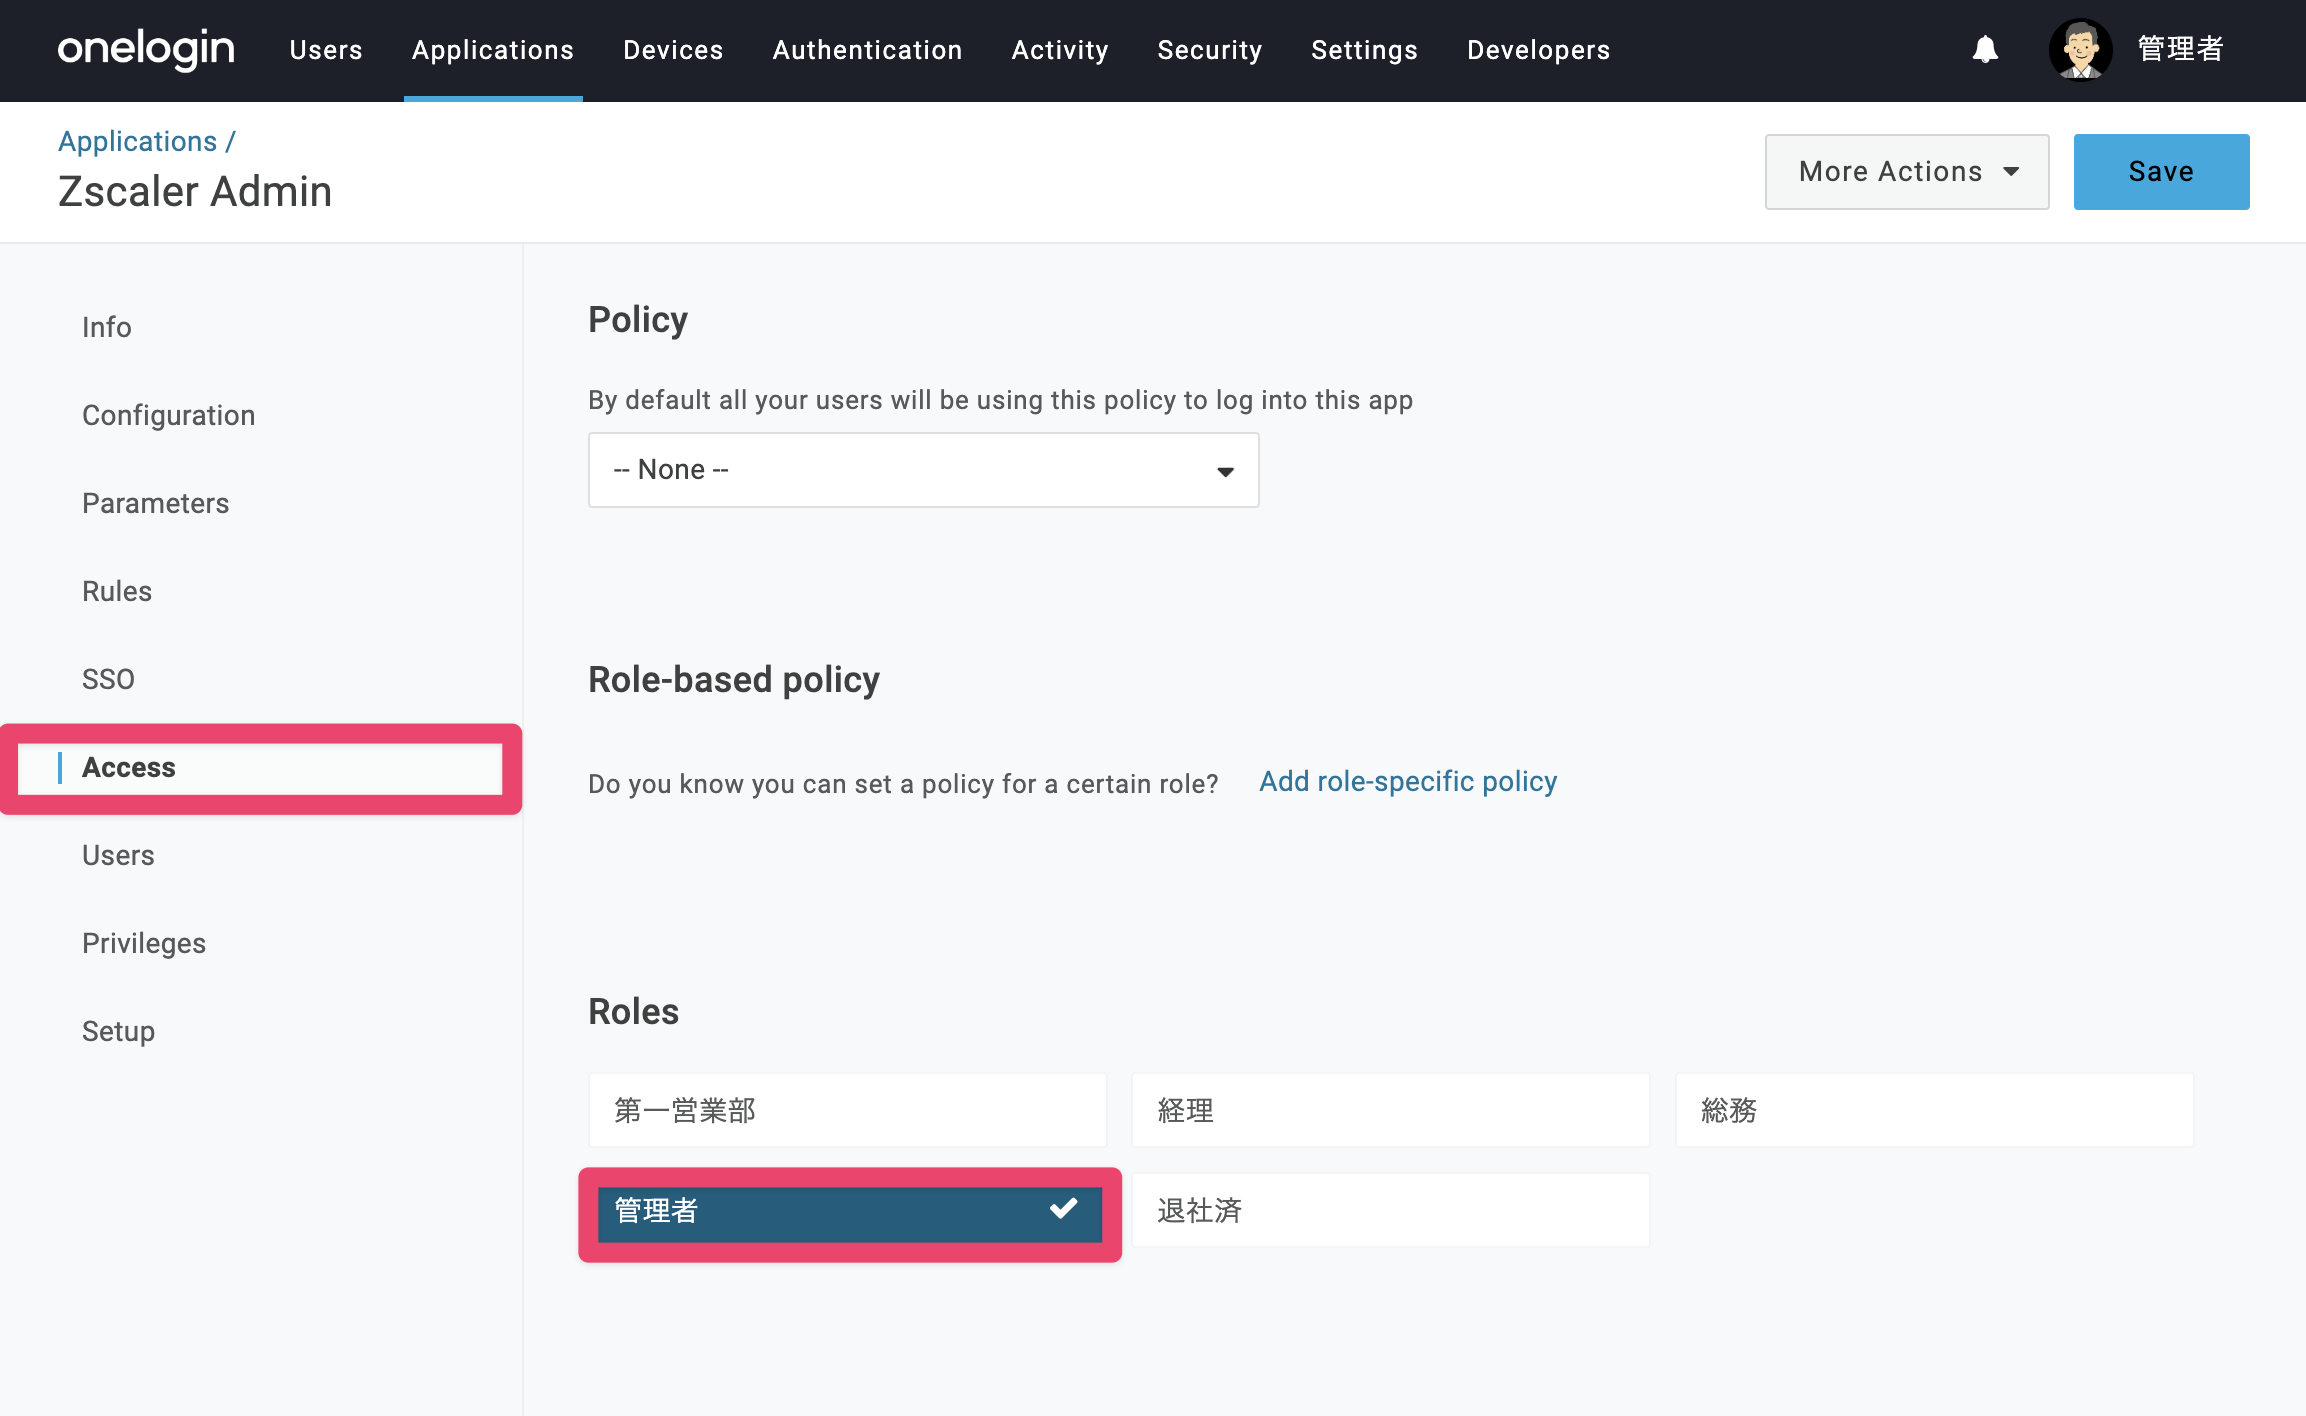Click the OneLogin logo
This screenshot has width=2306, height=1416.
pos(146,49)
